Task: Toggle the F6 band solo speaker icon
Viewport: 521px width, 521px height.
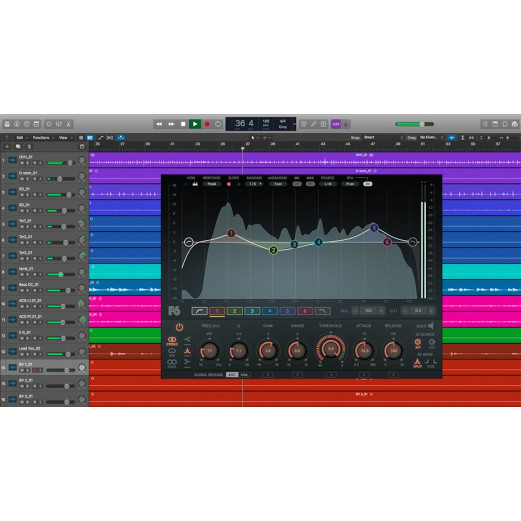Action: click(x=431, y=326)
